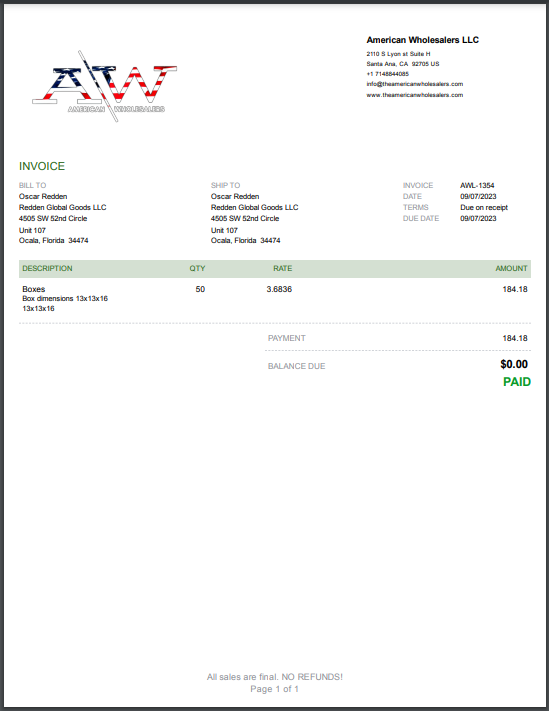Click the SHIP TO label
The width and height of the screenshot is (549, 711).
tap(225, 185)
